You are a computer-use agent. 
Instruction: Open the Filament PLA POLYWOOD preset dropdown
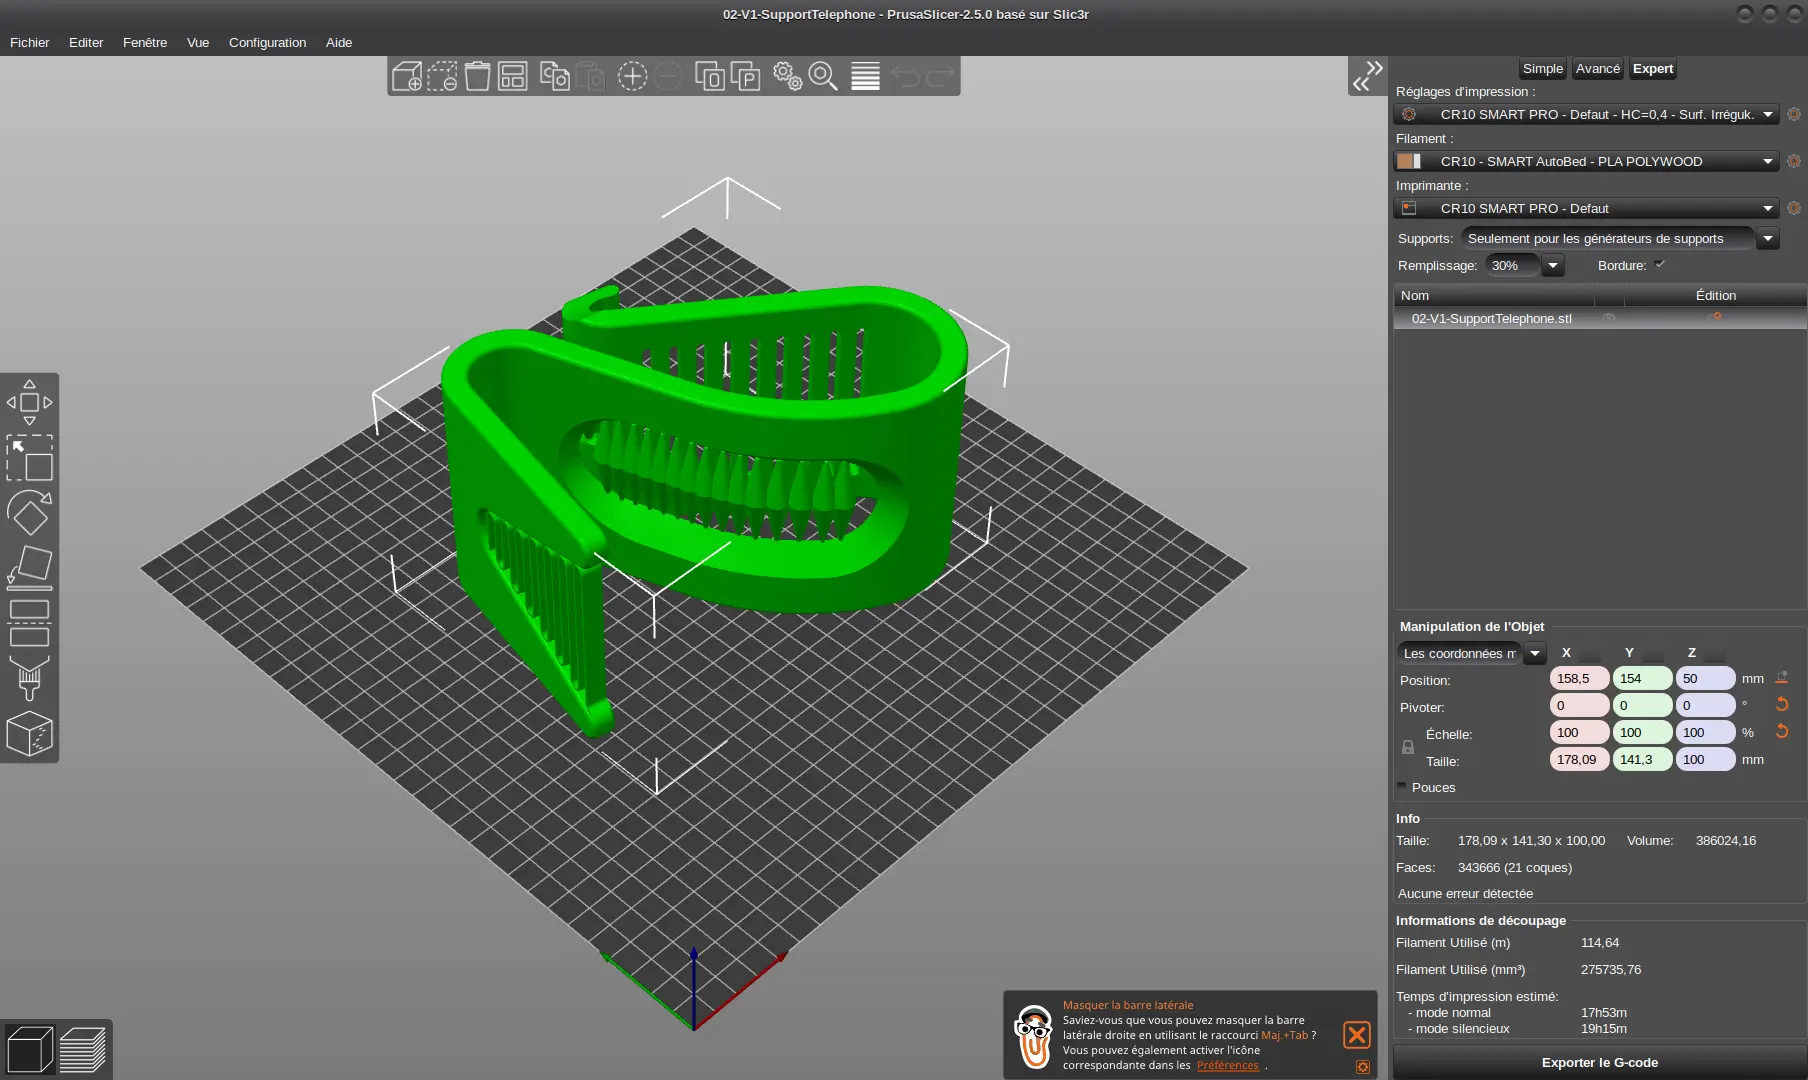click(1767, 161)
